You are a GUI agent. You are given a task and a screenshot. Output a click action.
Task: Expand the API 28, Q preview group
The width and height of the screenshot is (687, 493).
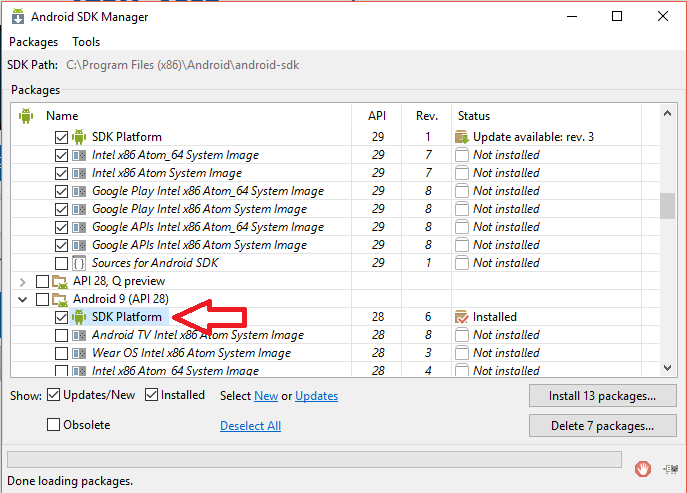[x=23, y=282]
